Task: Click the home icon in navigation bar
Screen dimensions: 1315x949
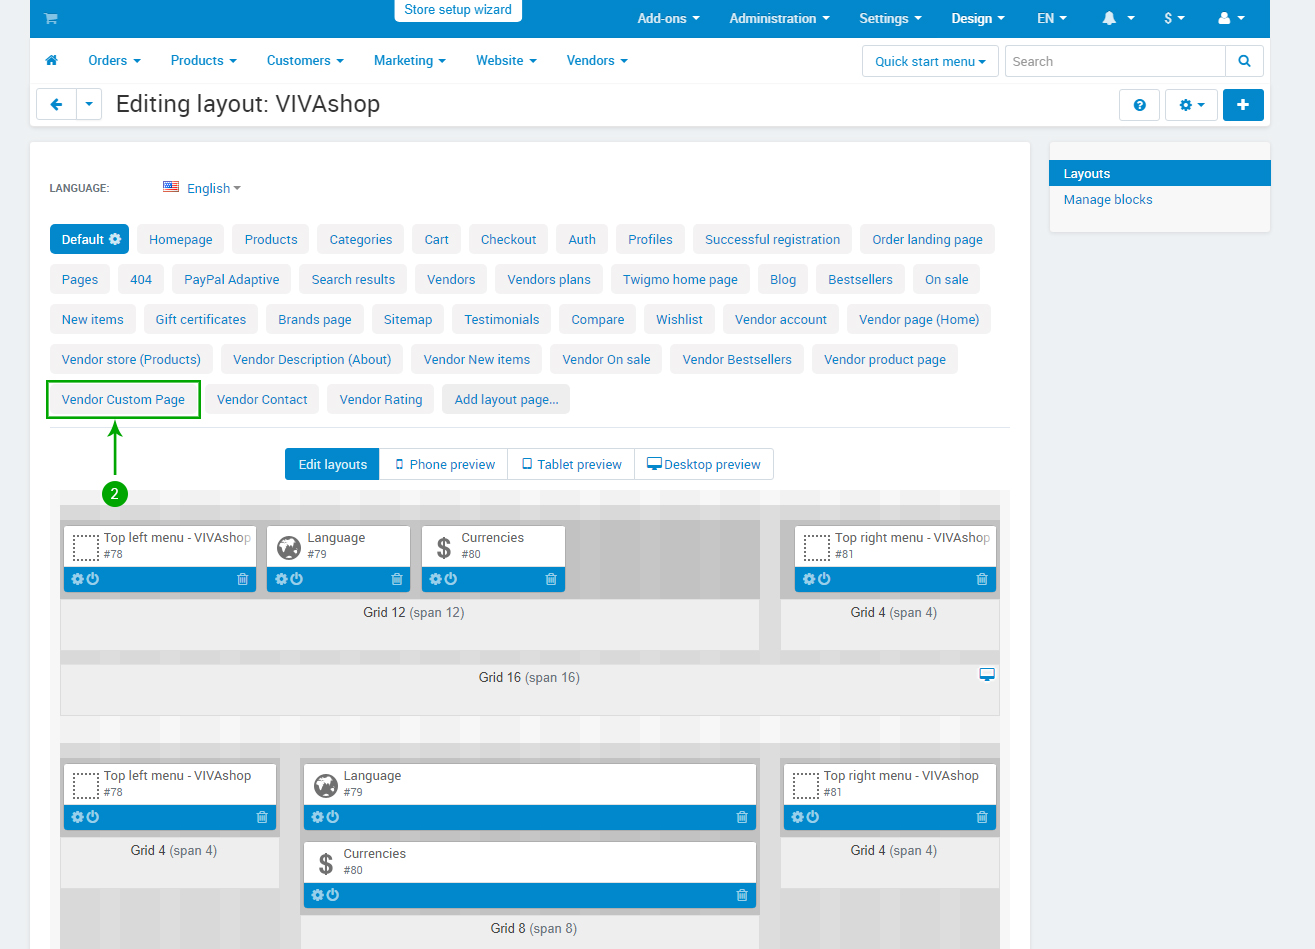Action: coord(52,61)
